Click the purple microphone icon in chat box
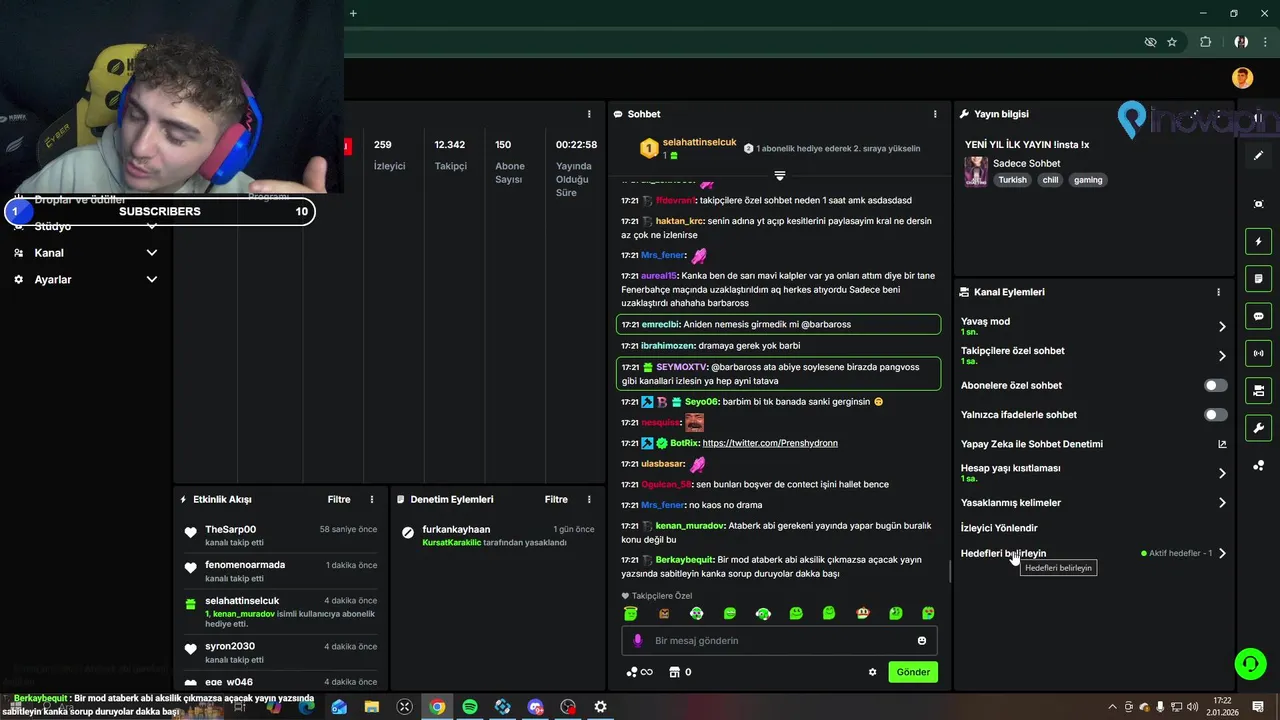 638,640
